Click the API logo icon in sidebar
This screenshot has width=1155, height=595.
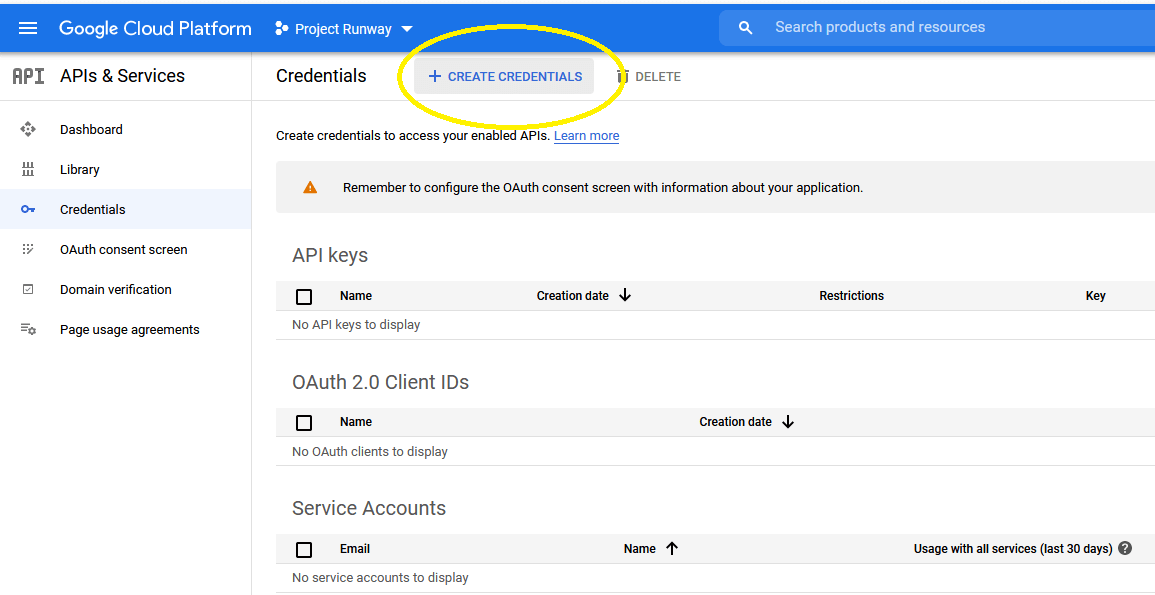point(29,76)
